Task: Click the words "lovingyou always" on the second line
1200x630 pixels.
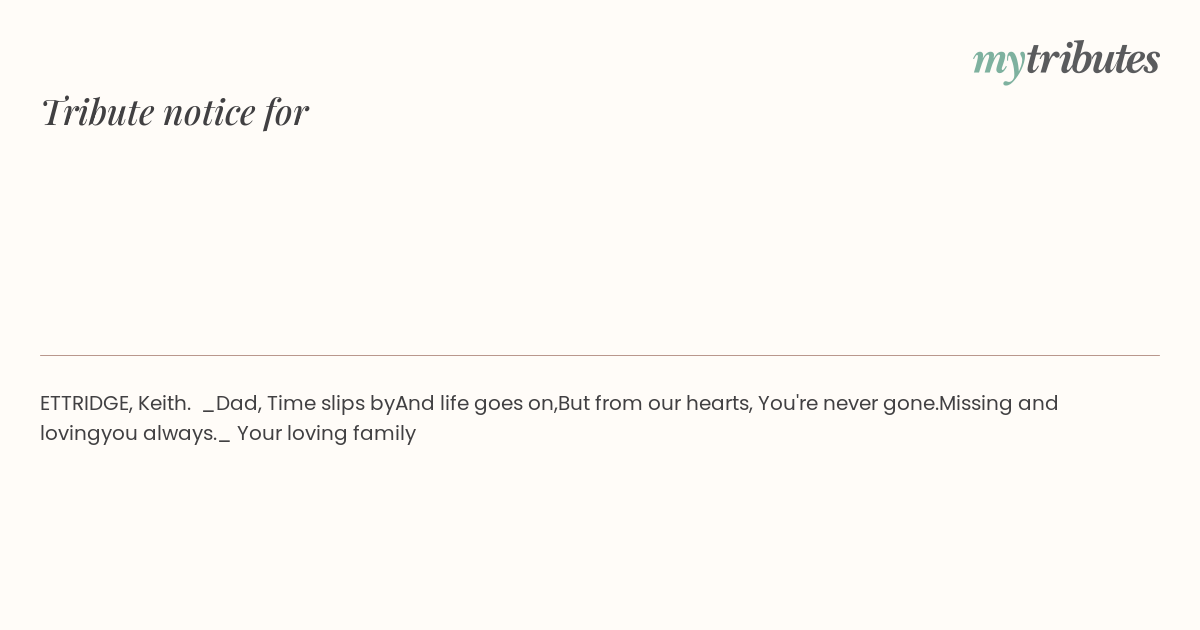Action: tap(127, 433)
